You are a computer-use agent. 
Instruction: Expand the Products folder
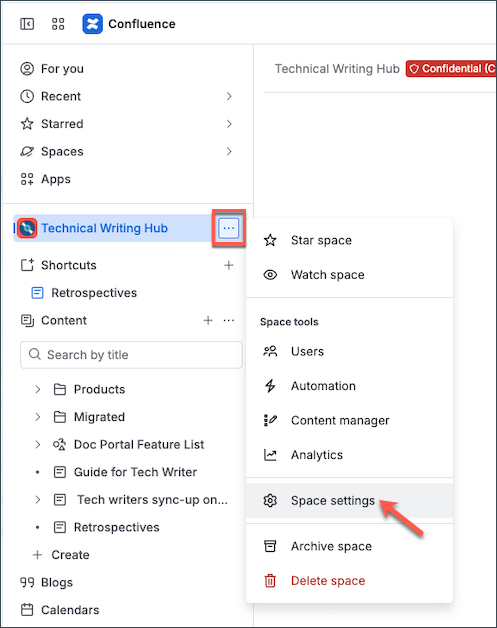38,389
